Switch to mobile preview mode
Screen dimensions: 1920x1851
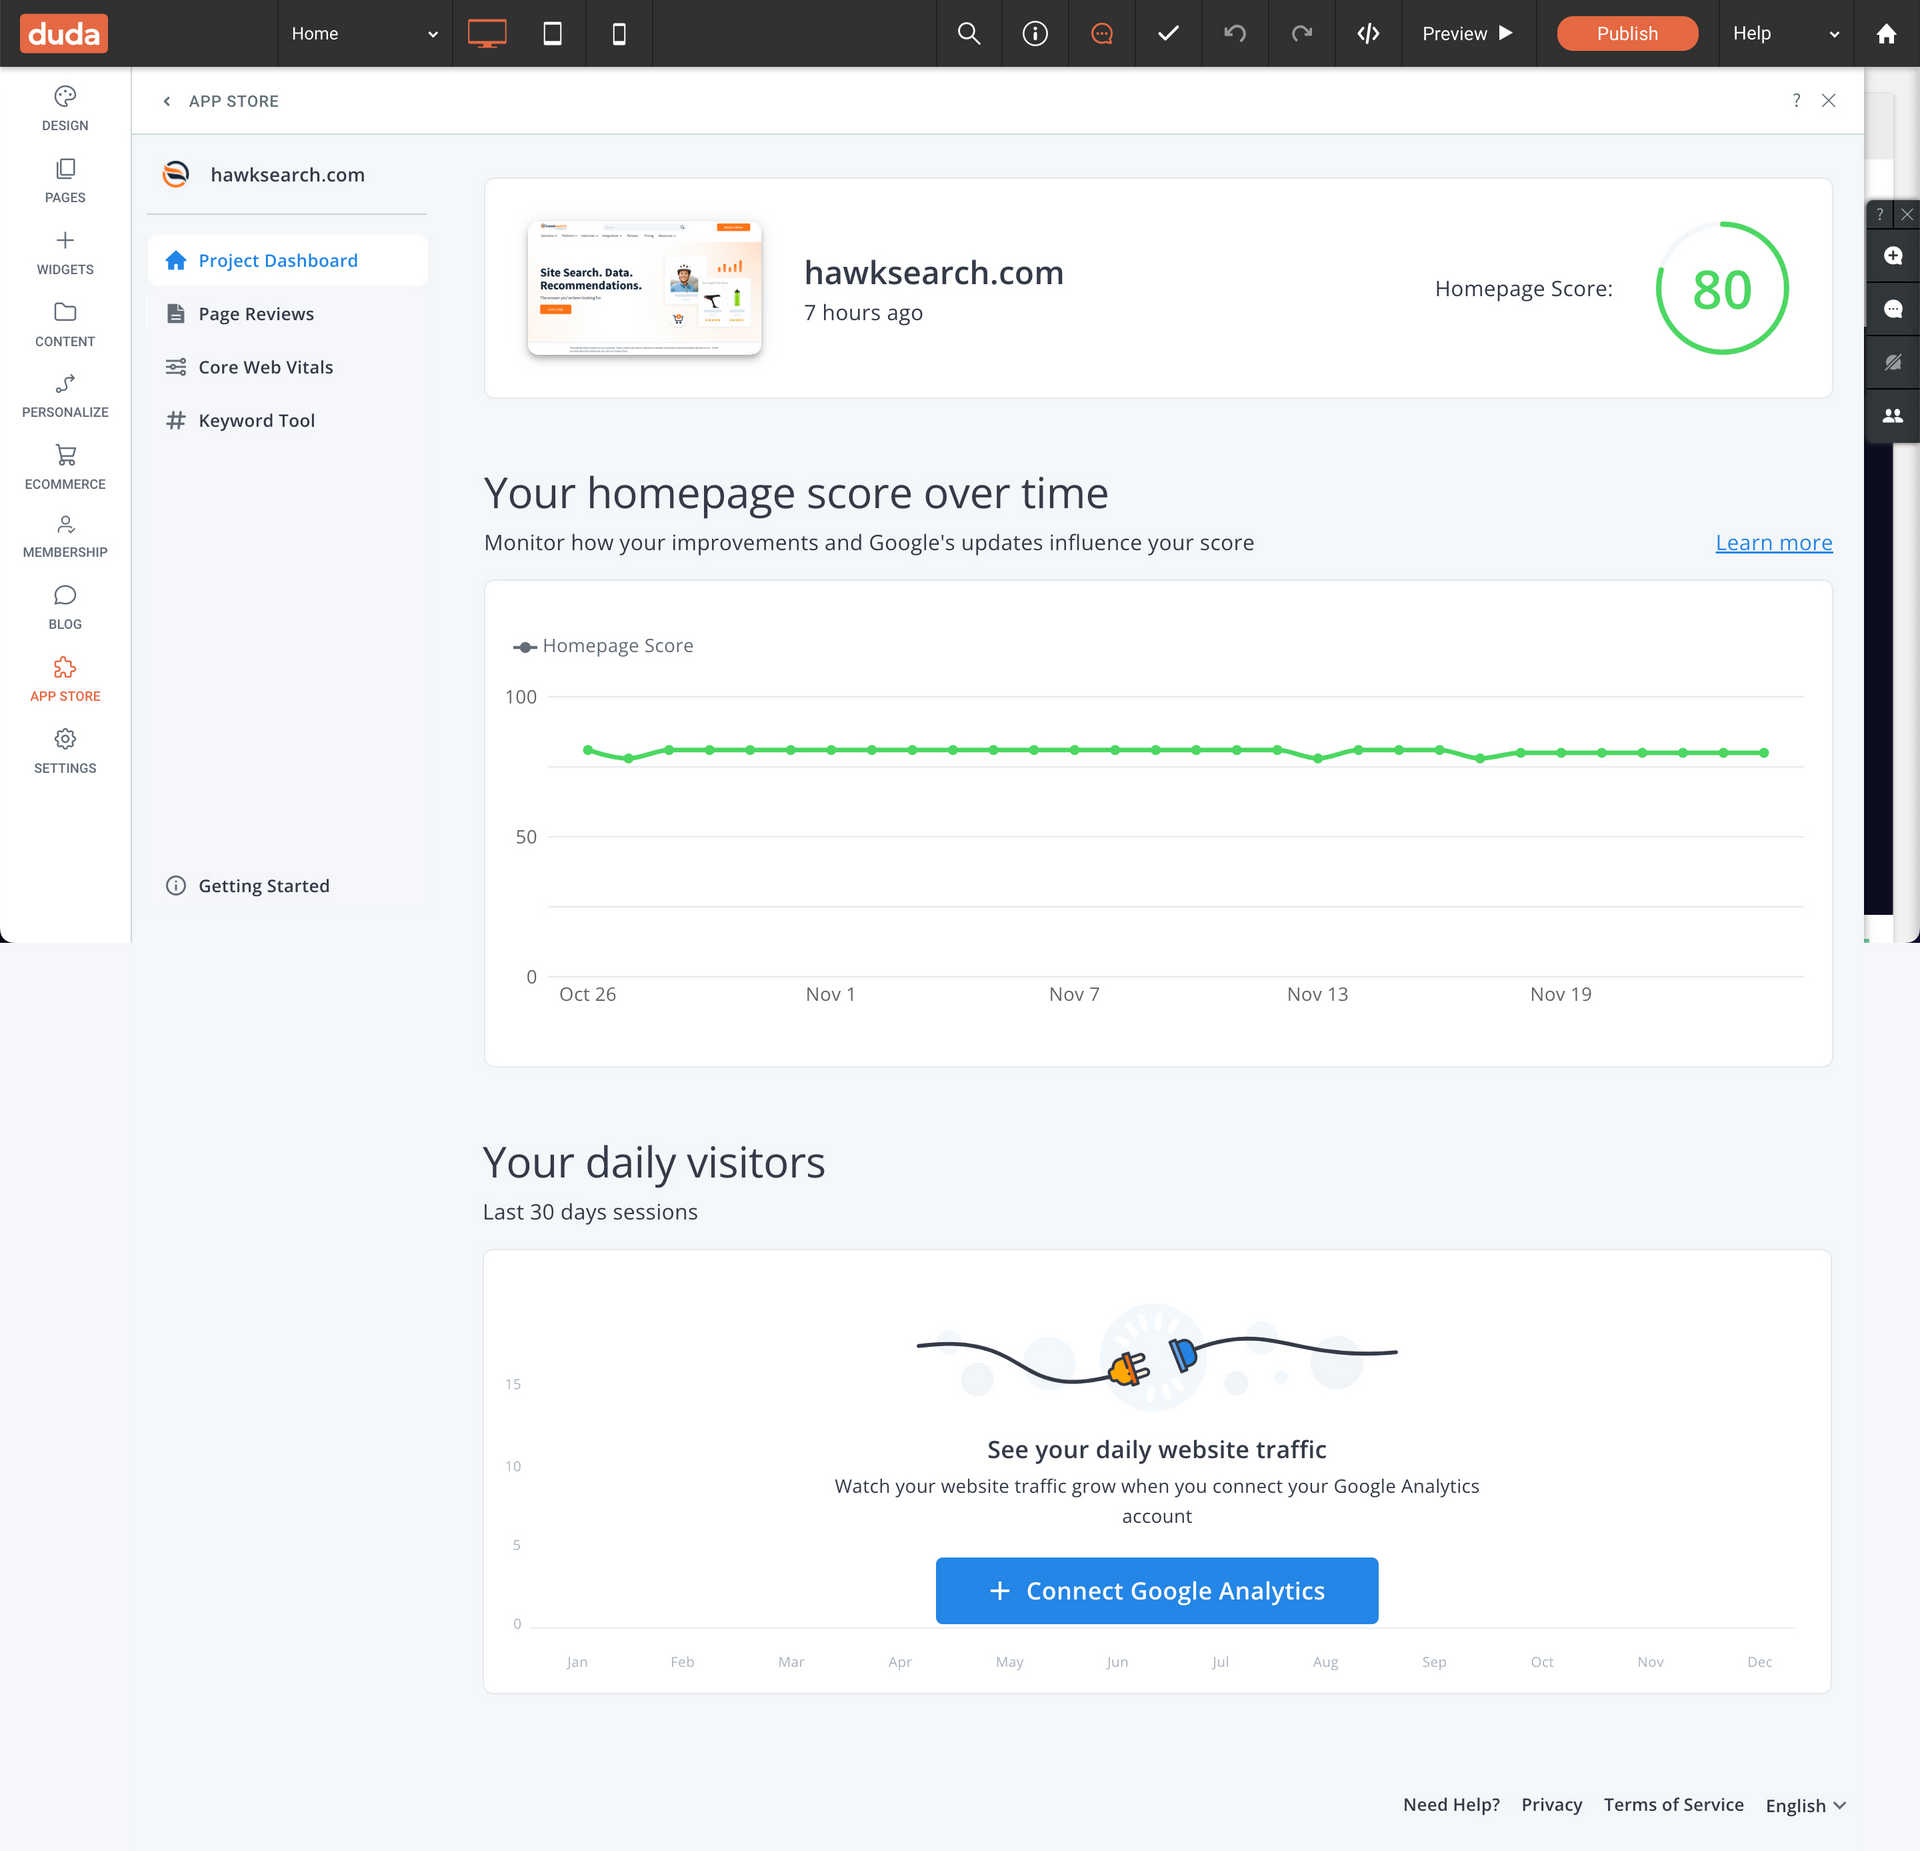coord(618,33)
